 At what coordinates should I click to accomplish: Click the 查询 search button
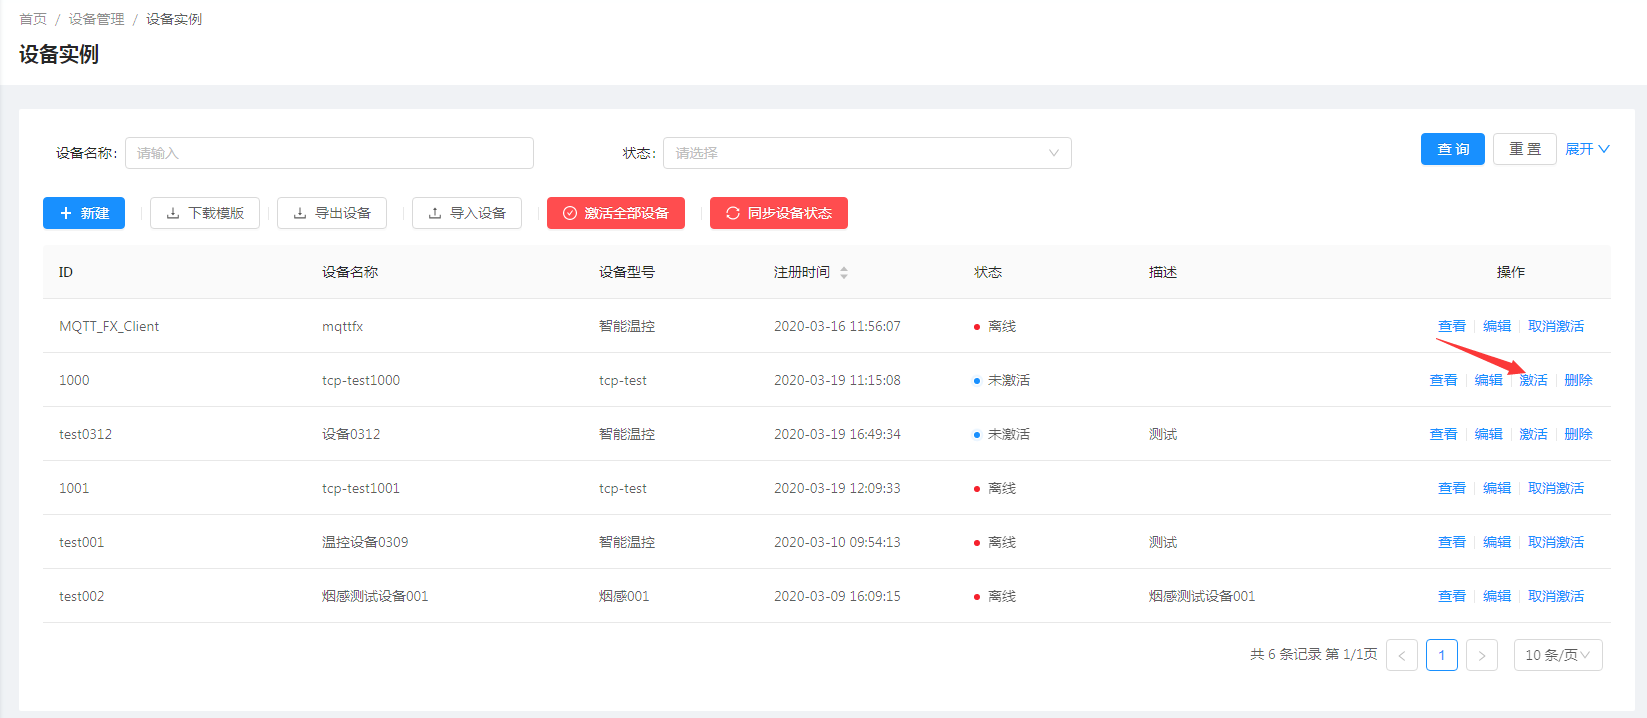1452,149
